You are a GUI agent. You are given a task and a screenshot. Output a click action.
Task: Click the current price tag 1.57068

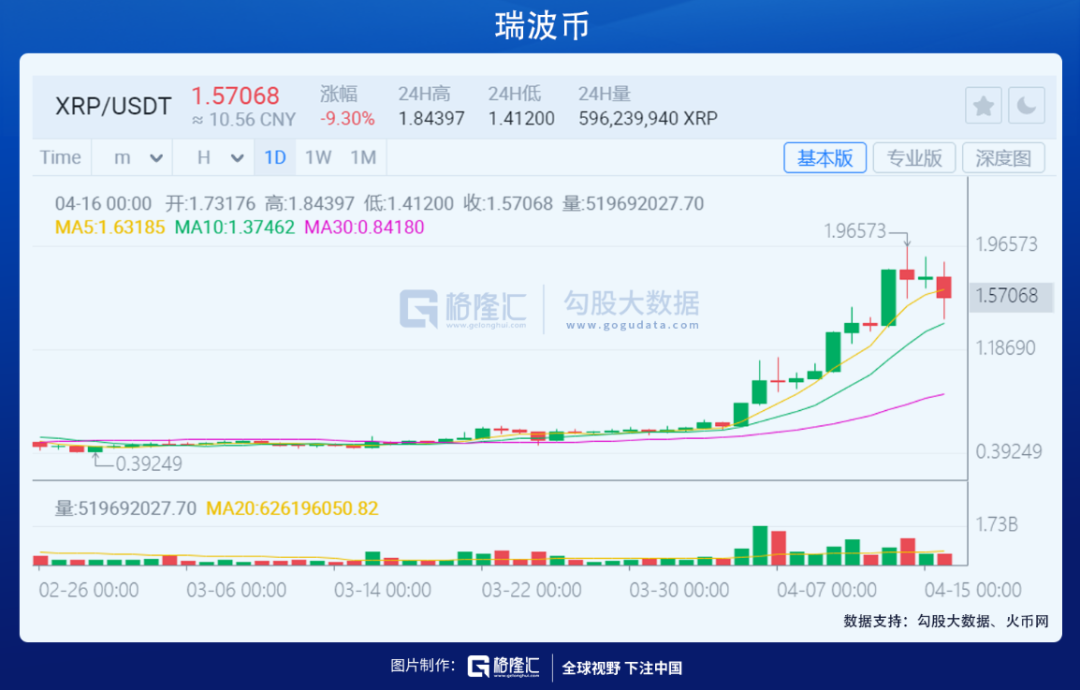click(1010, 296)
